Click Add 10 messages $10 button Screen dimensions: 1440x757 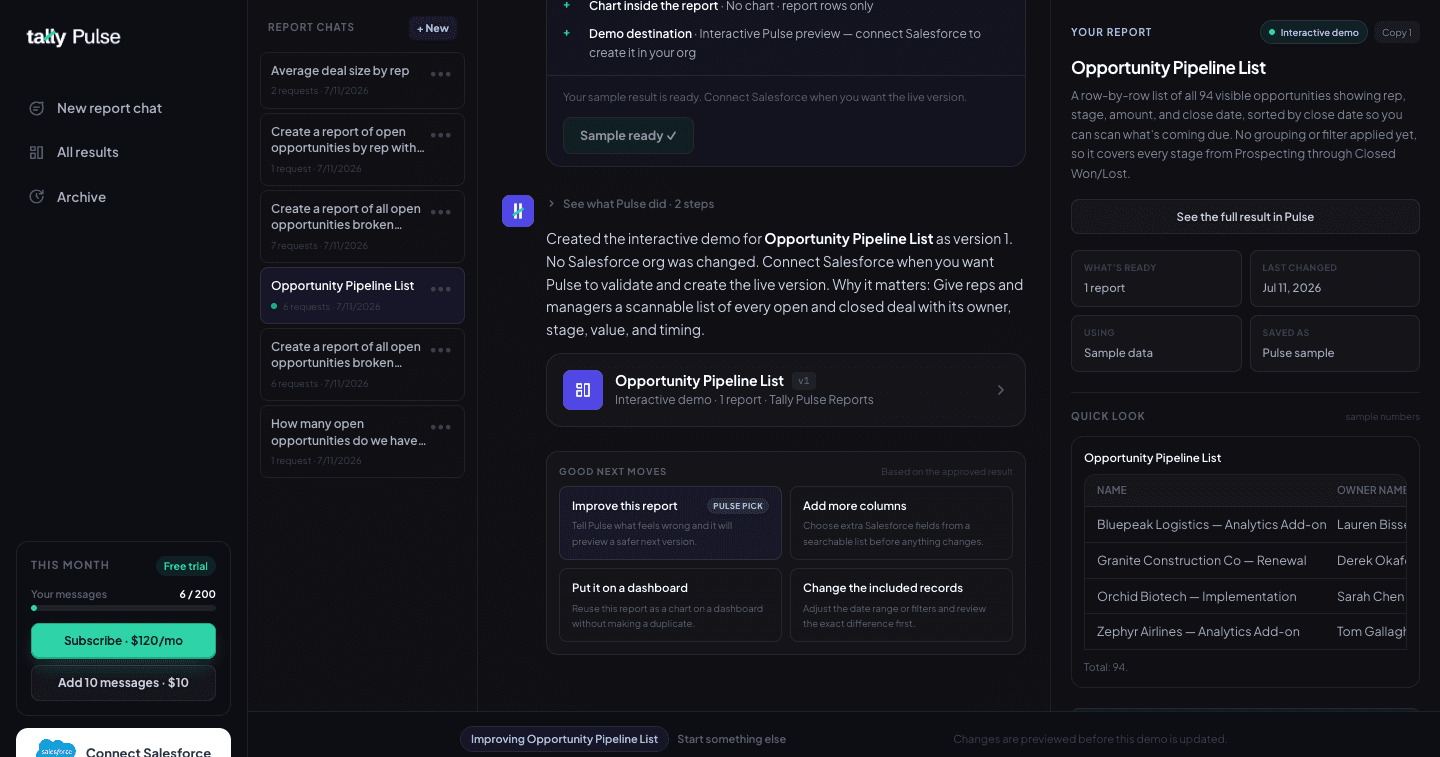click(x=123, y=683)
